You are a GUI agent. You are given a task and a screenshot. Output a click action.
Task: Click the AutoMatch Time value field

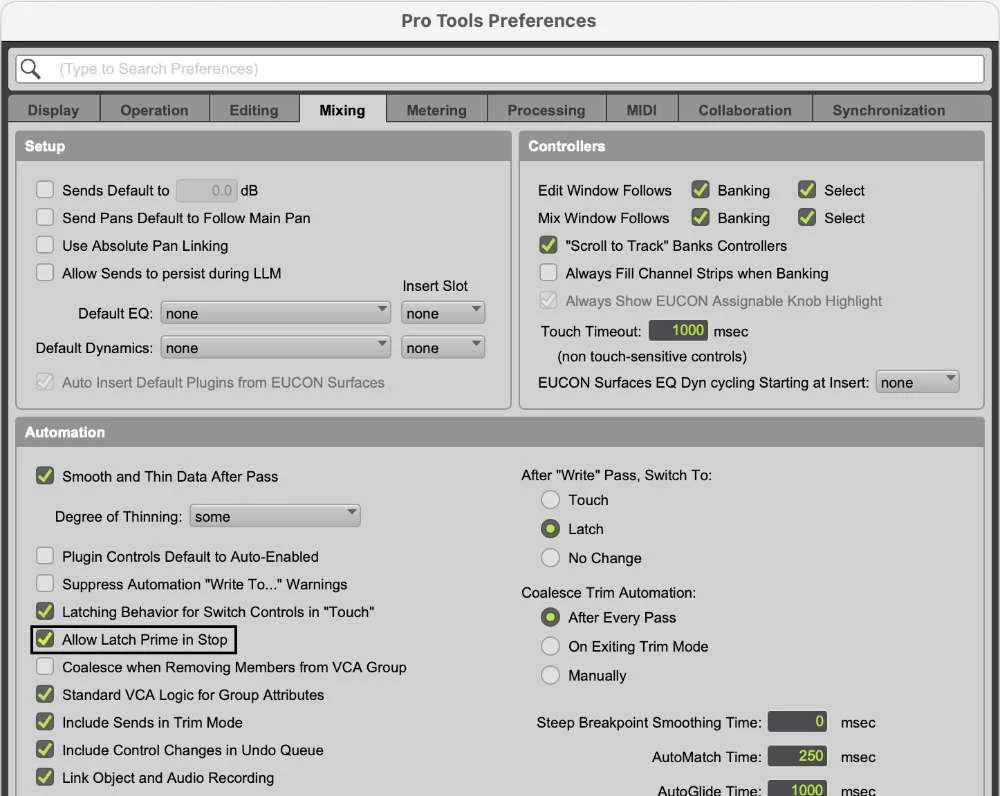797,756
